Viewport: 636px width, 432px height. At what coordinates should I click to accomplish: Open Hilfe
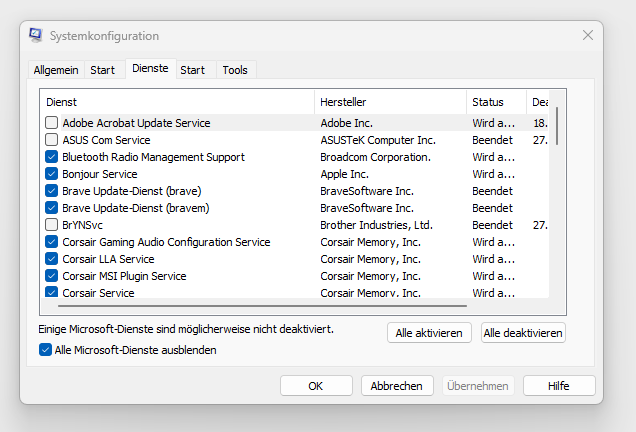(559, 385)
